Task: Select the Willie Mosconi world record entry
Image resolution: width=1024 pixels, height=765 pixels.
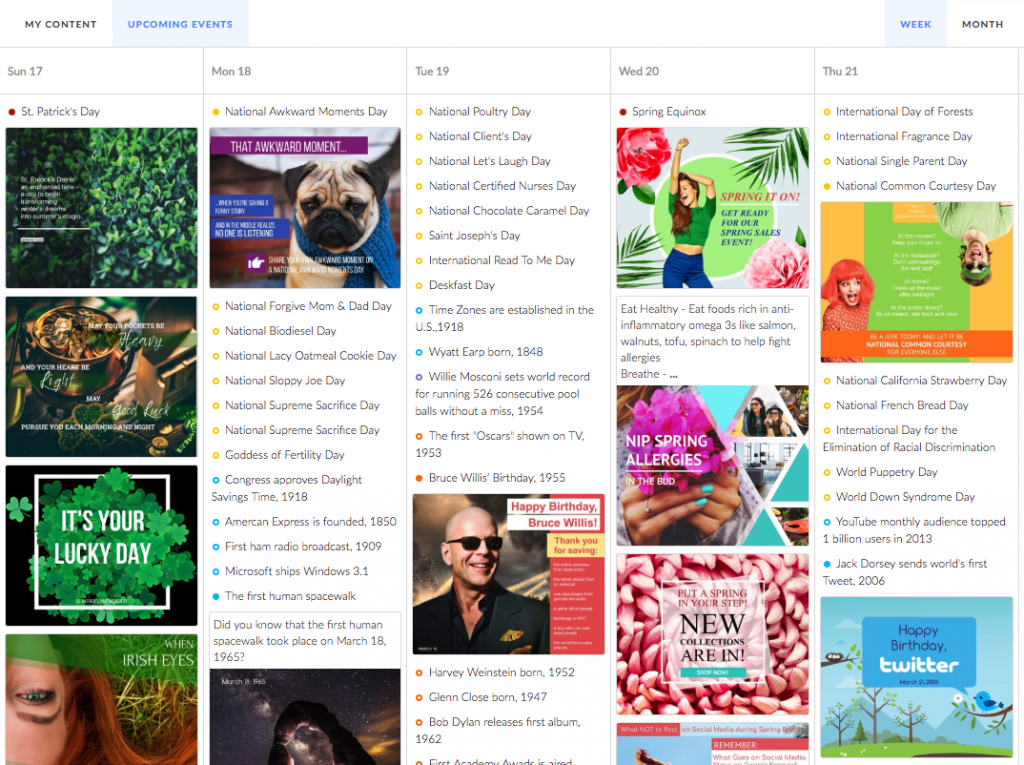Action: point(503,394)
